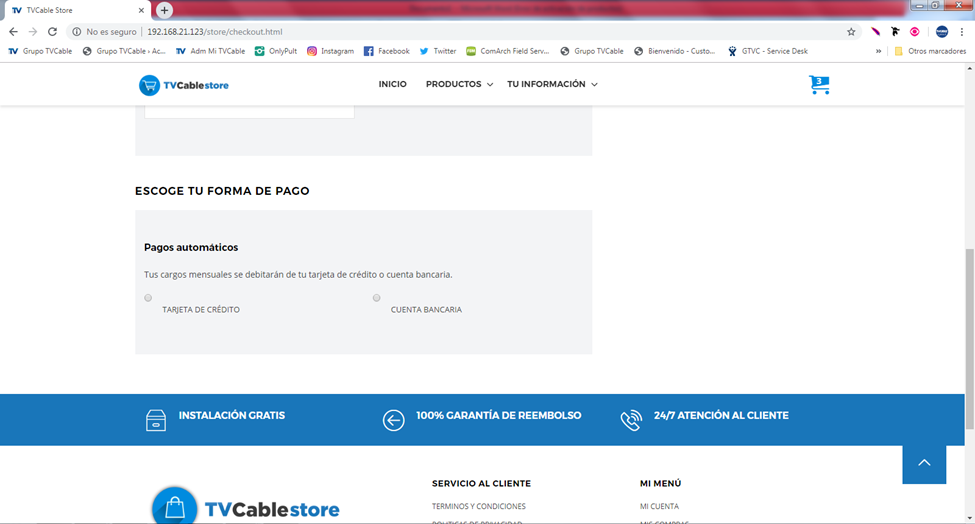
Task: Open the third Grupo TVCable bookmark
Action: tap(592, 51)
